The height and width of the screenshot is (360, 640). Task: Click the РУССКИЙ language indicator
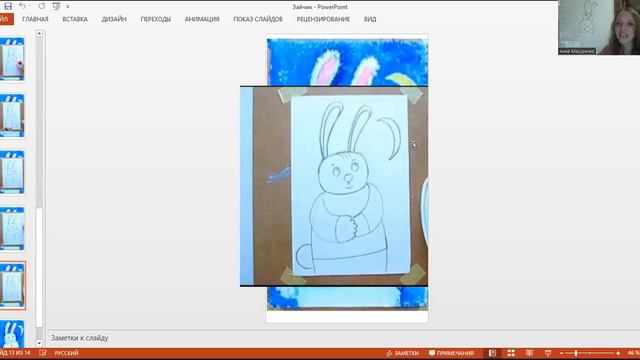coord(67,353)
